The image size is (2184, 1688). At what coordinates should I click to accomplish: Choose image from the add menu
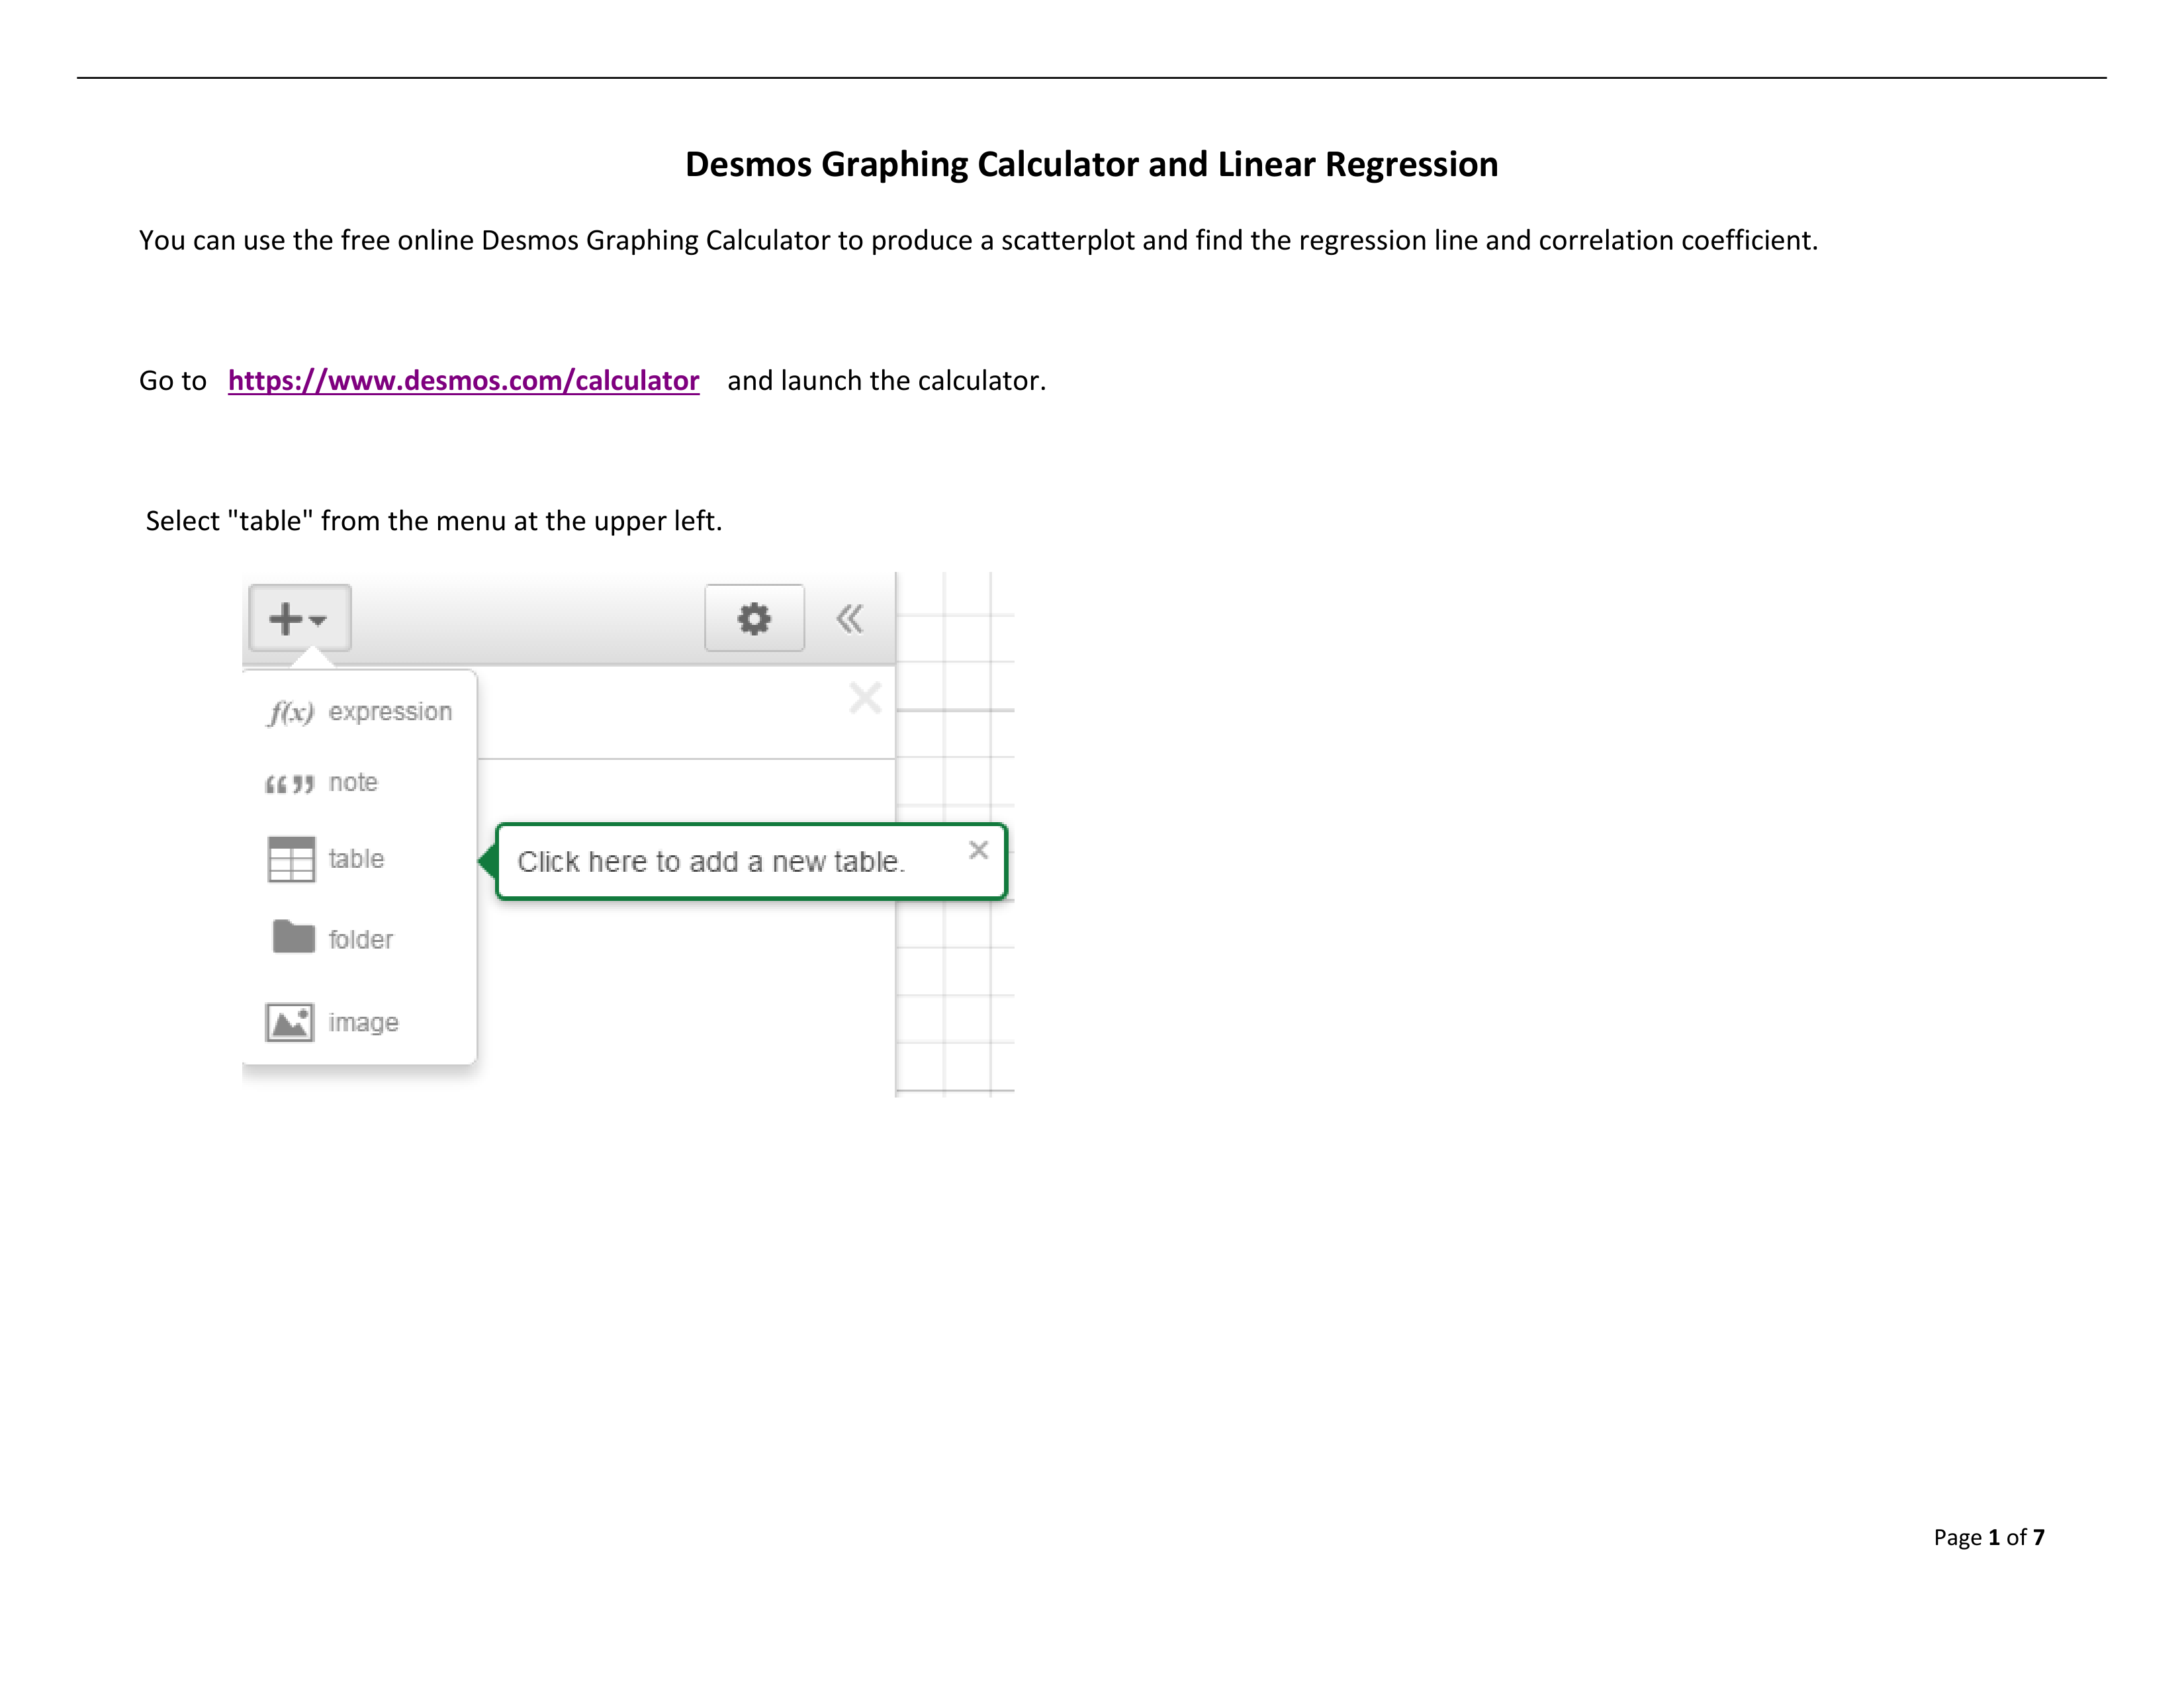(x=332, y=1022)
